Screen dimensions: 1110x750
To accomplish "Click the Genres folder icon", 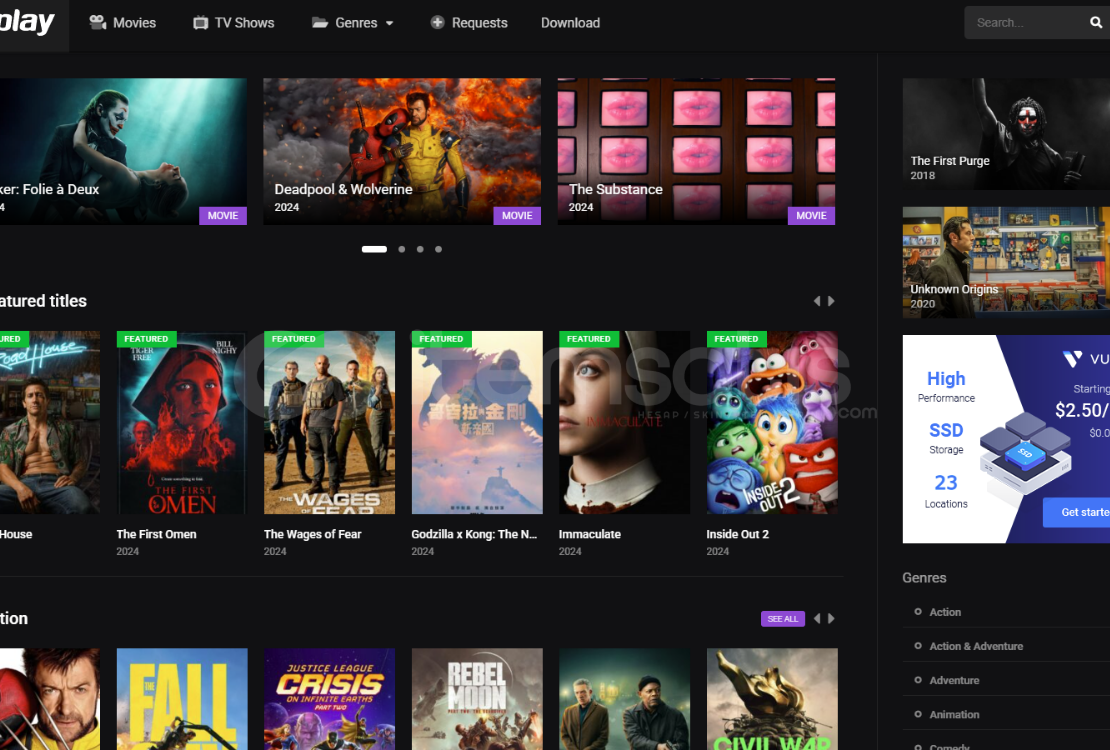I will click(x=320, y=23).
